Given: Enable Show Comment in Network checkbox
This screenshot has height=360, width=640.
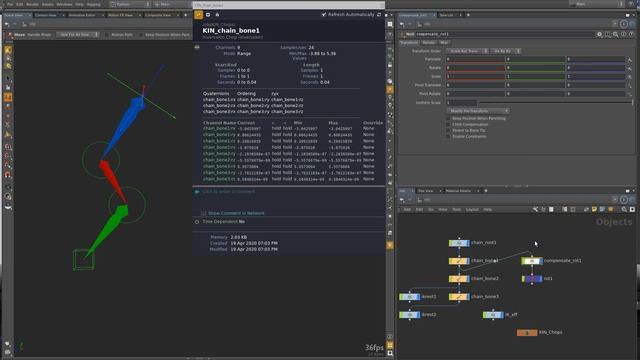Looking at the screenshot, I should [x=204, y=213].
